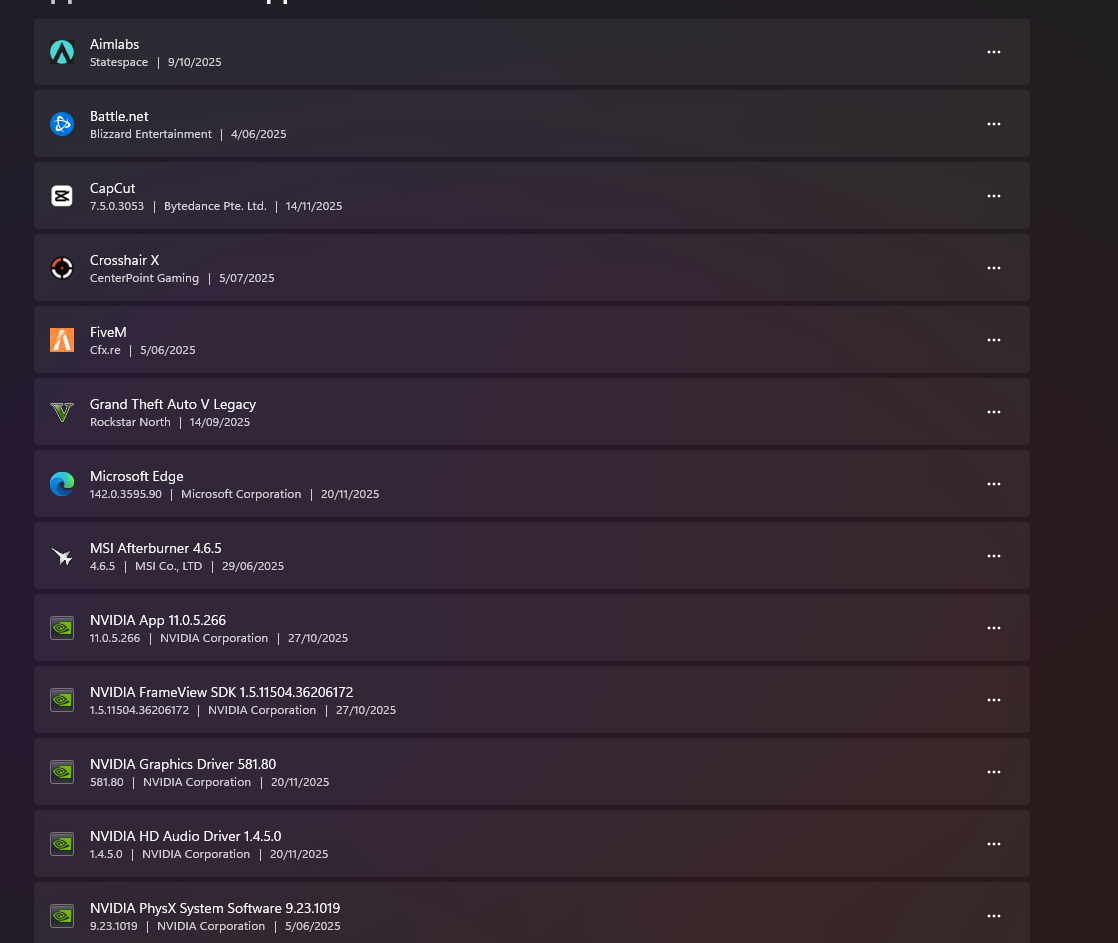Open more options for Microsoft Edge
The image size is (1118, 943).
pyautogui.click(x=994, y=484)
